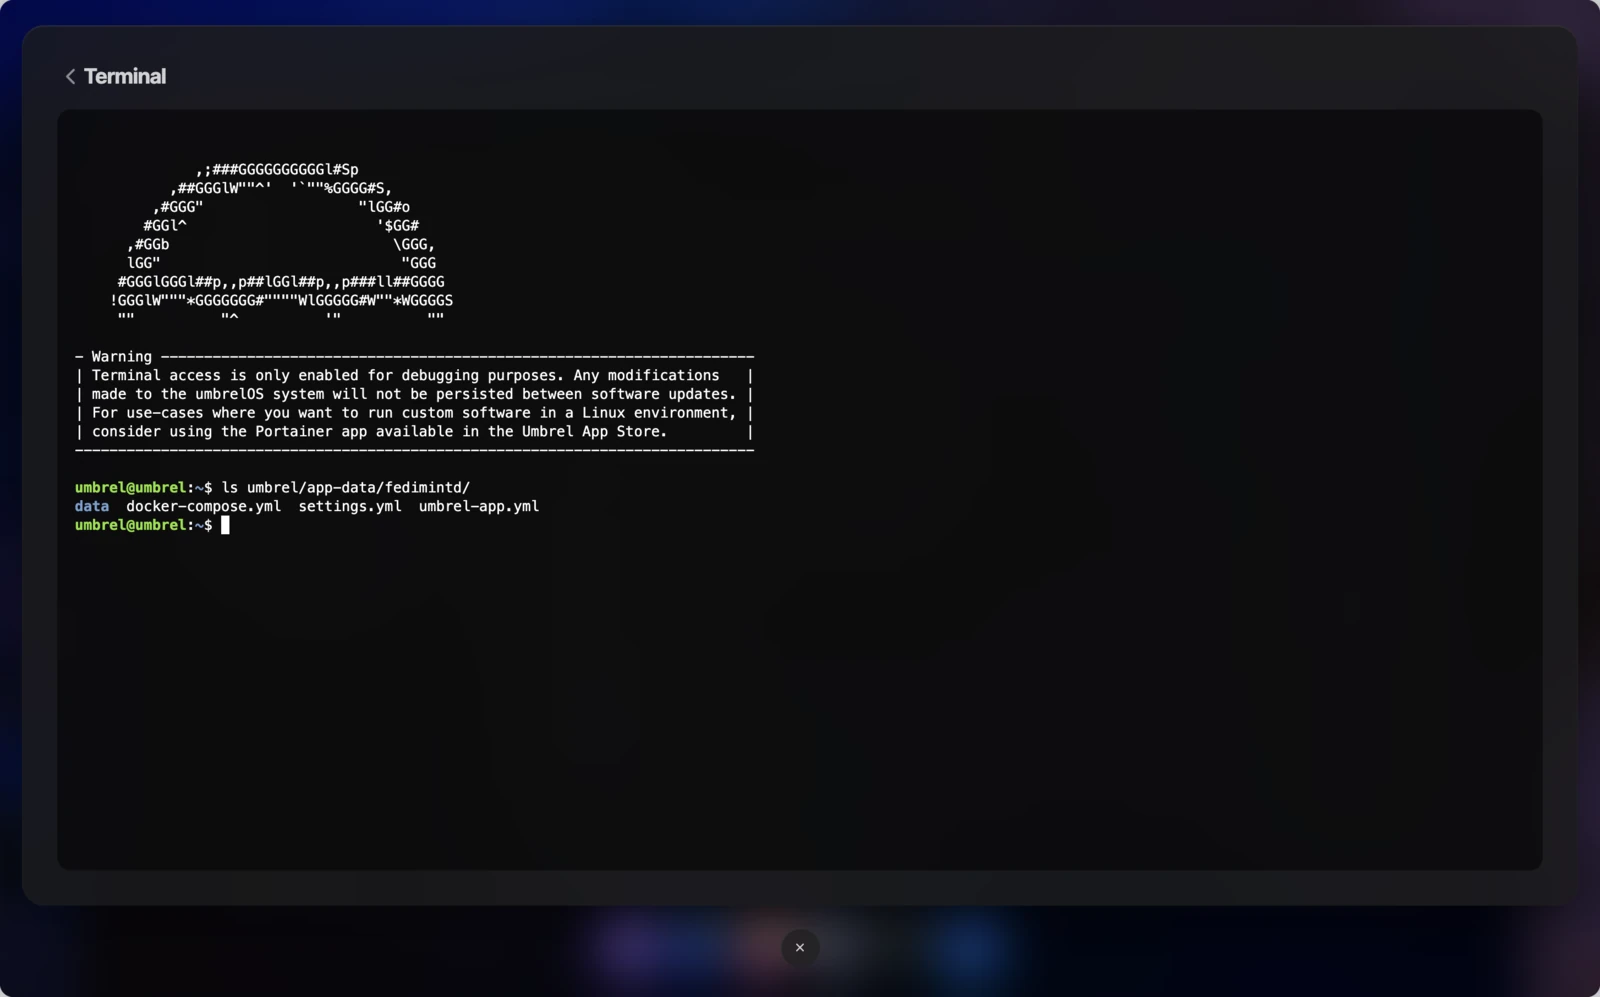The height and width of the screenshot is (997, 1600).
Task: Select the blue data directory entry
Action: point(91,506)
